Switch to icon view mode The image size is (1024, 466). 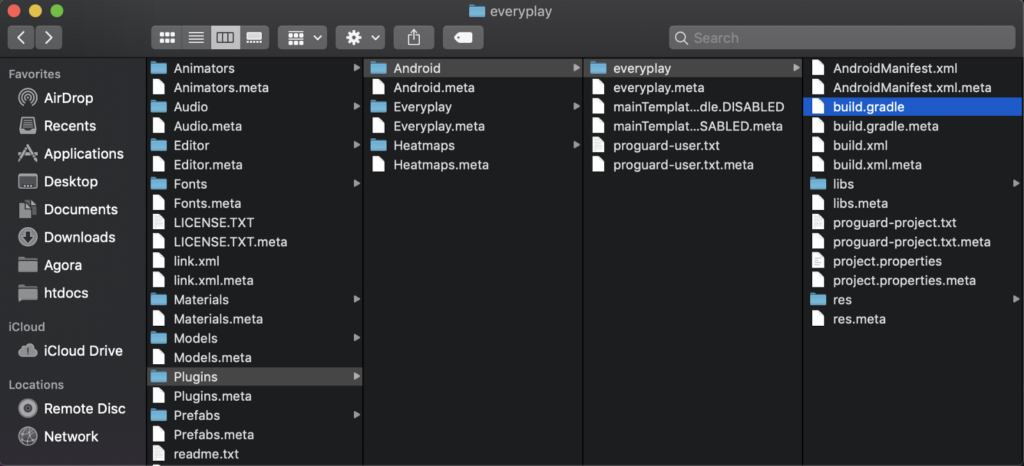pos(167,38)
